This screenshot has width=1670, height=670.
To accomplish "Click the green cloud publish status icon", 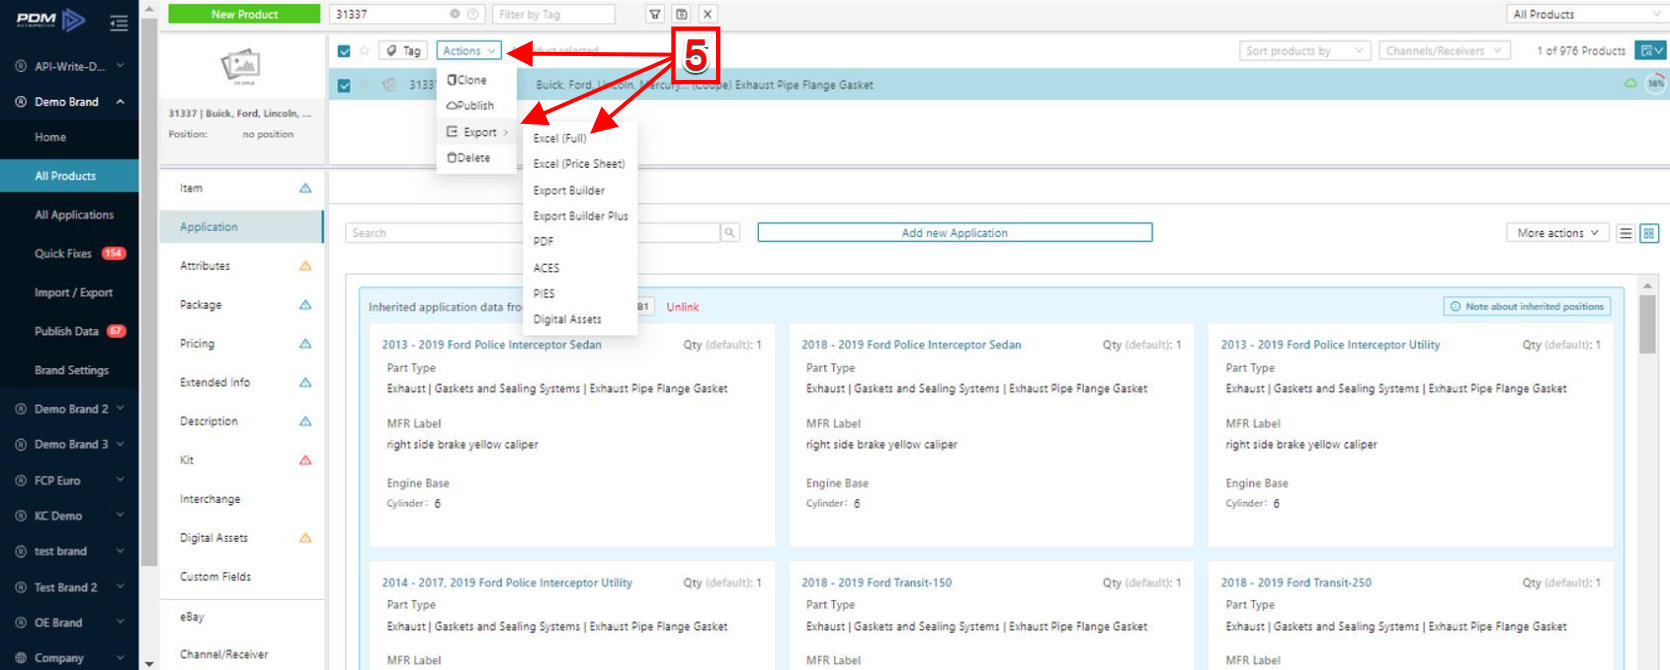I will click(1630, 84).
